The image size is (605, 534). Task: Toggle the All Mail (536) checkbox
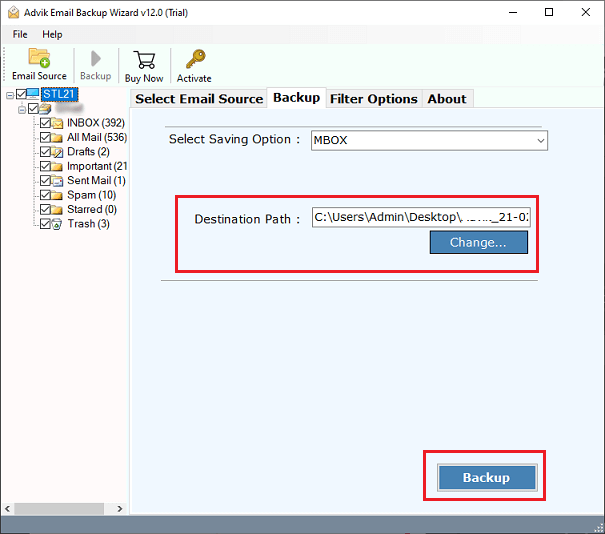tap(45, 137)
